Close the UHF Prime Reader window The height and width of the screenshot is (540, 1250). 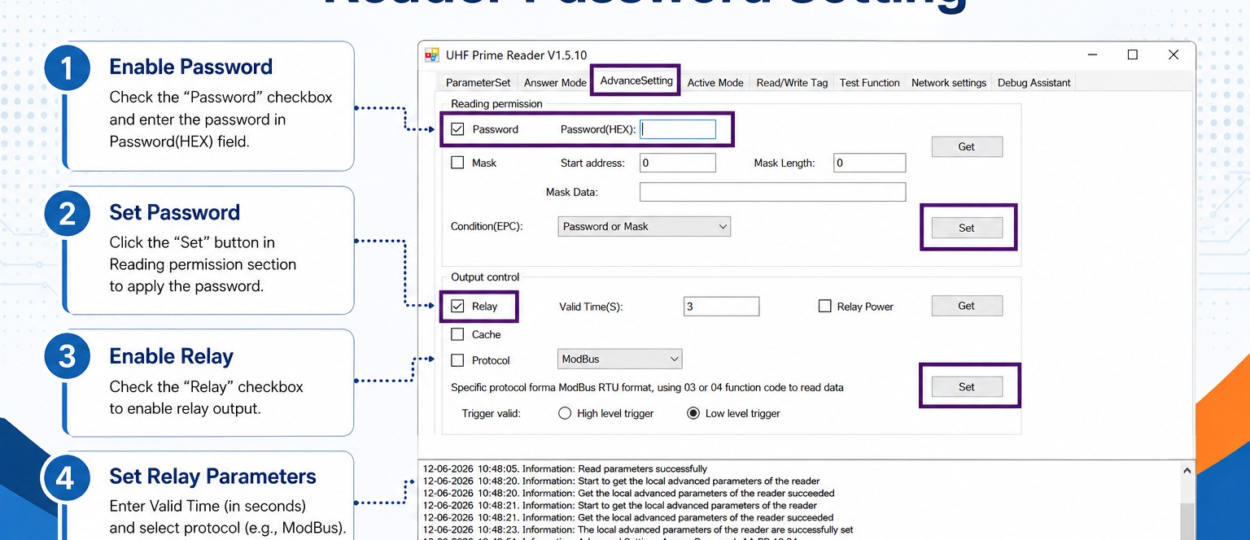coord(1174,55)
